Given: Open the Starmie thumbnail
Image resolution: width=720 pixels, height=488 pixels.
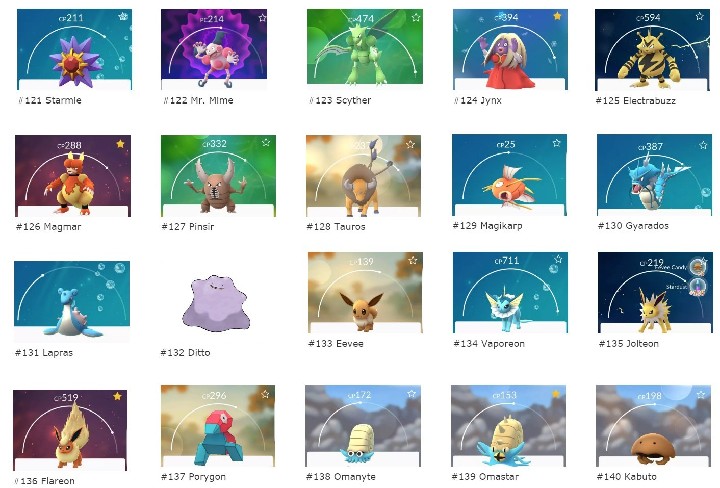Looking at the screenshot, I should pos(74,49).
